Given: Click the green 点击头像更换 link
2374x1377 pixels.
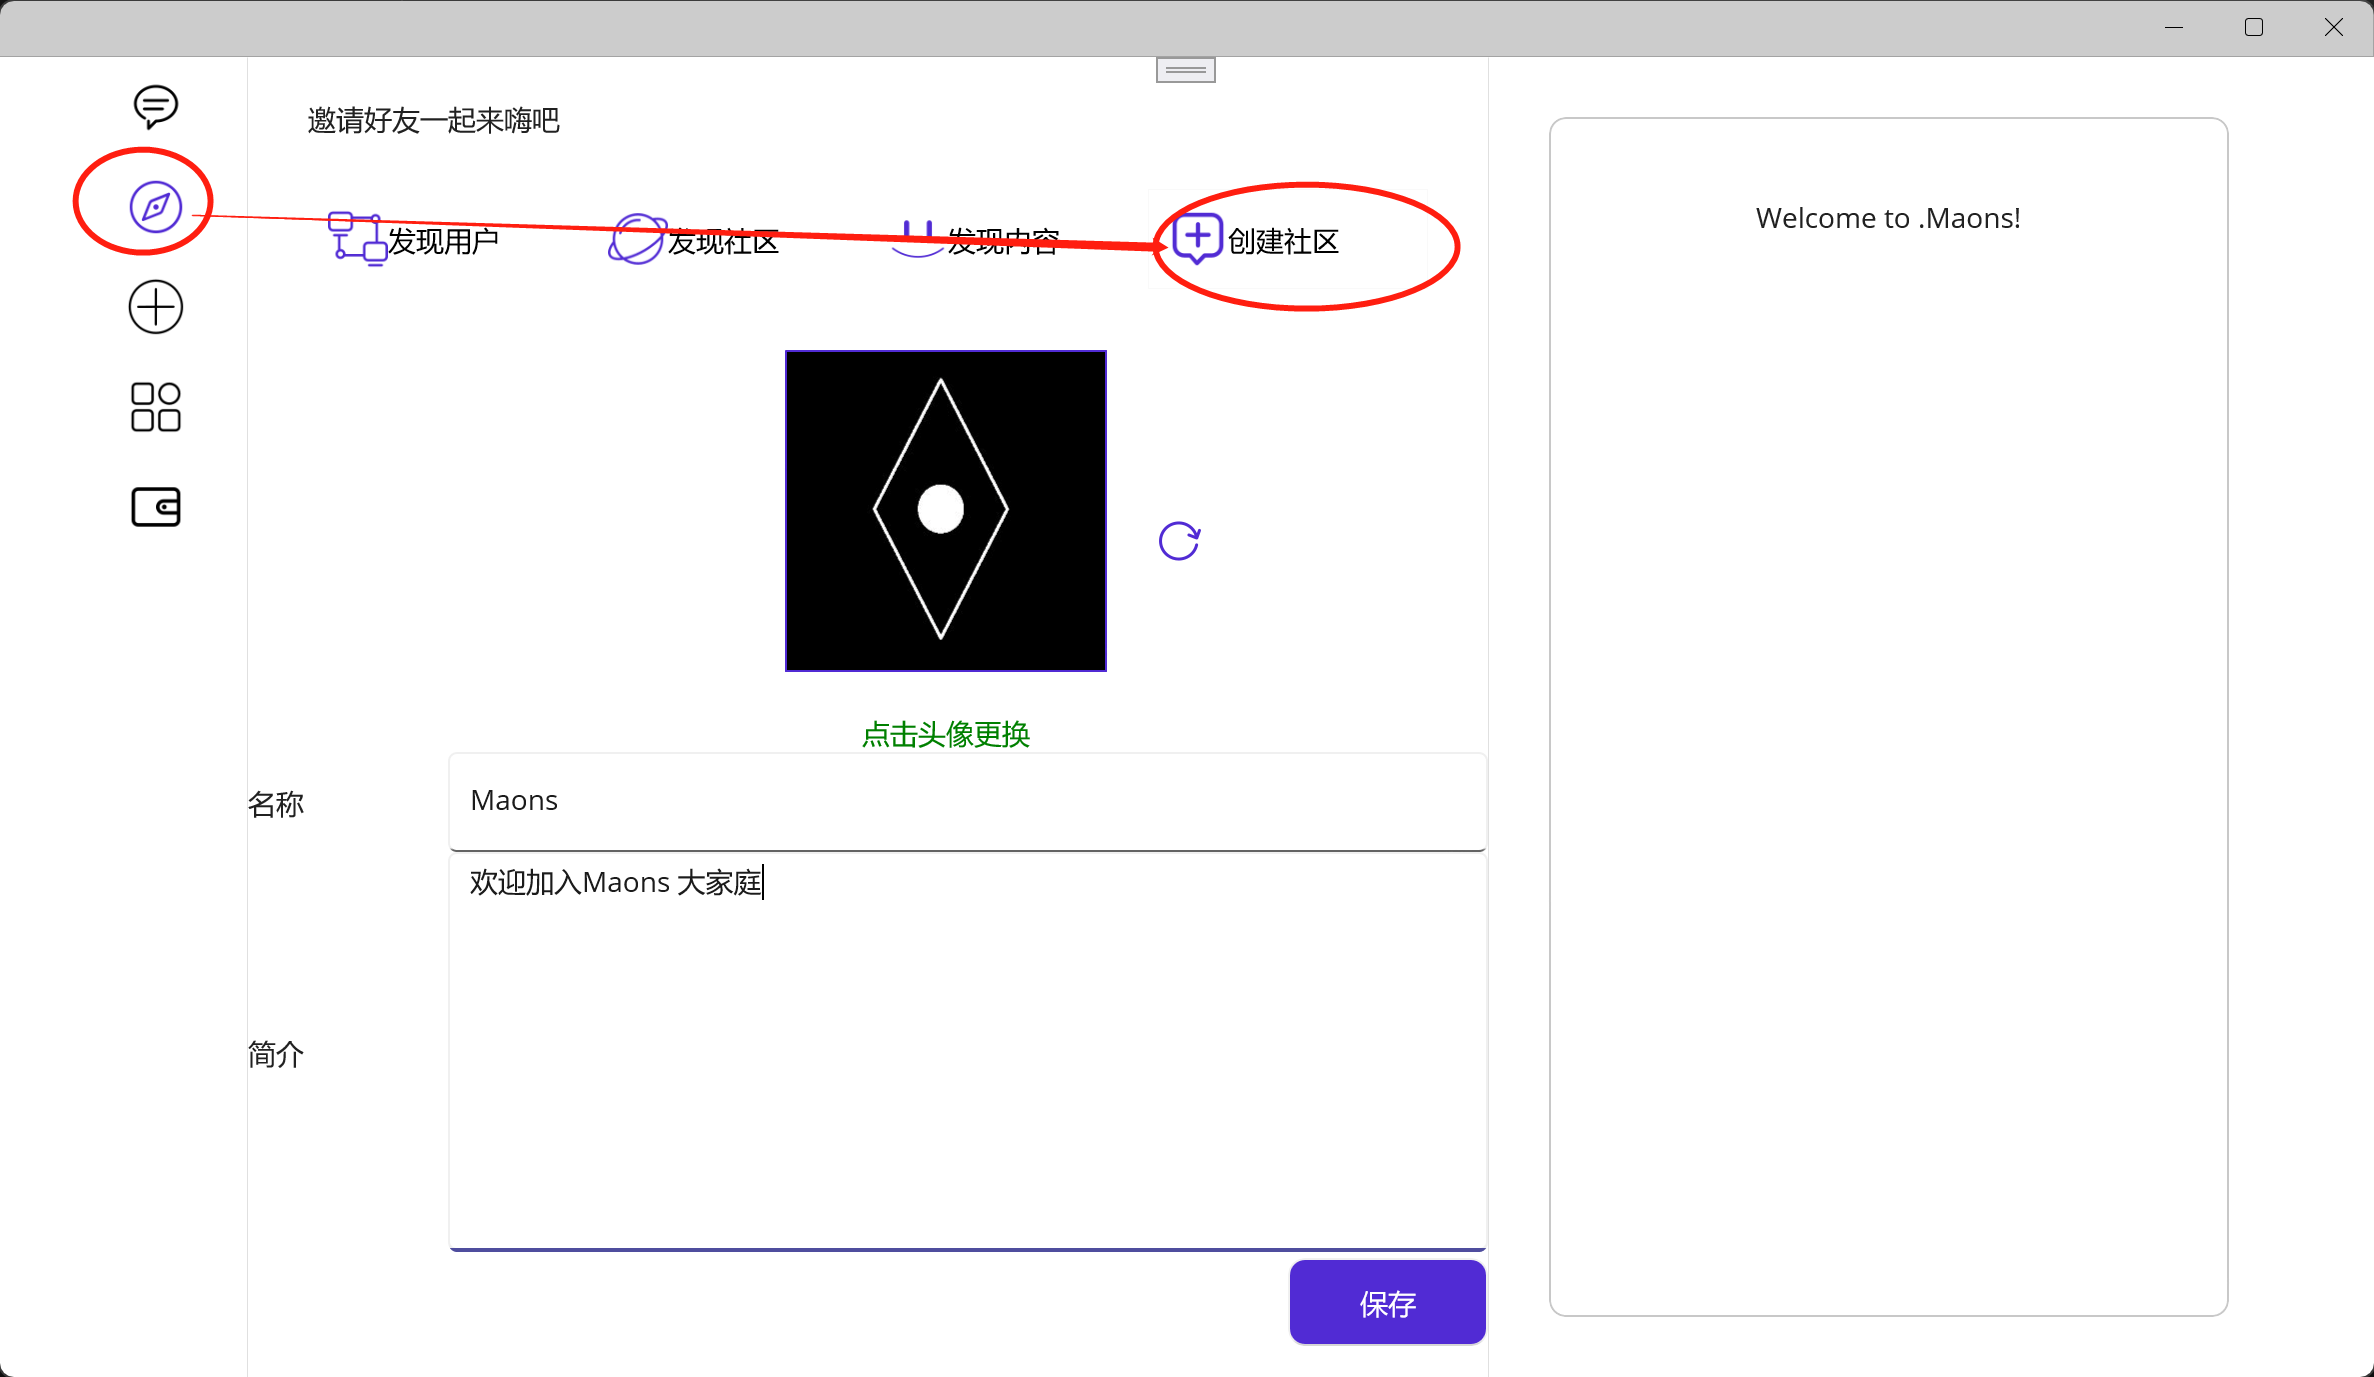Looking at the screenshot, I should [x=945, y=733].
